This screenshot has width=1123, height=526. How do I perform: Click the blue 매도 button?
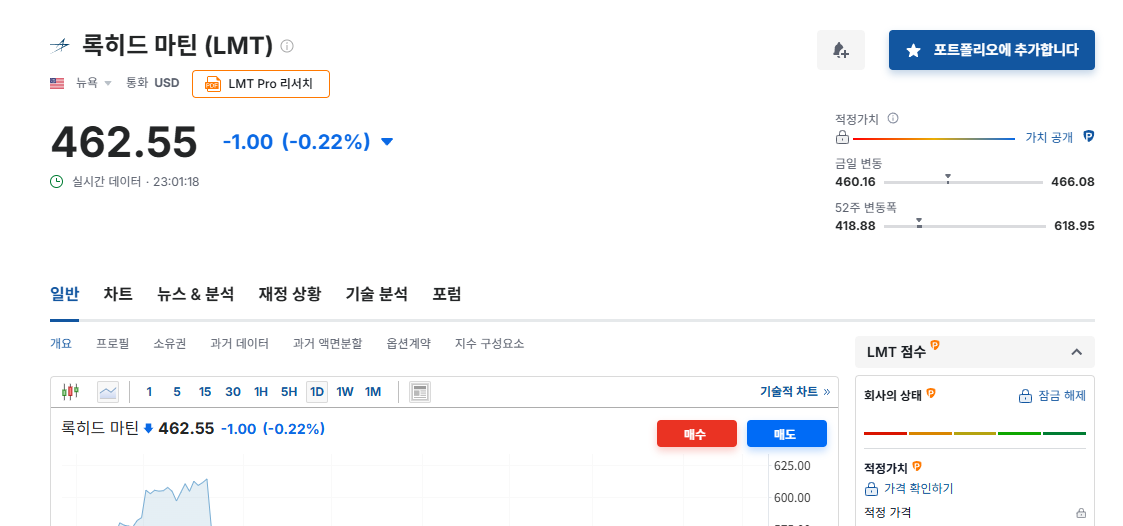(x=786, y=434)
